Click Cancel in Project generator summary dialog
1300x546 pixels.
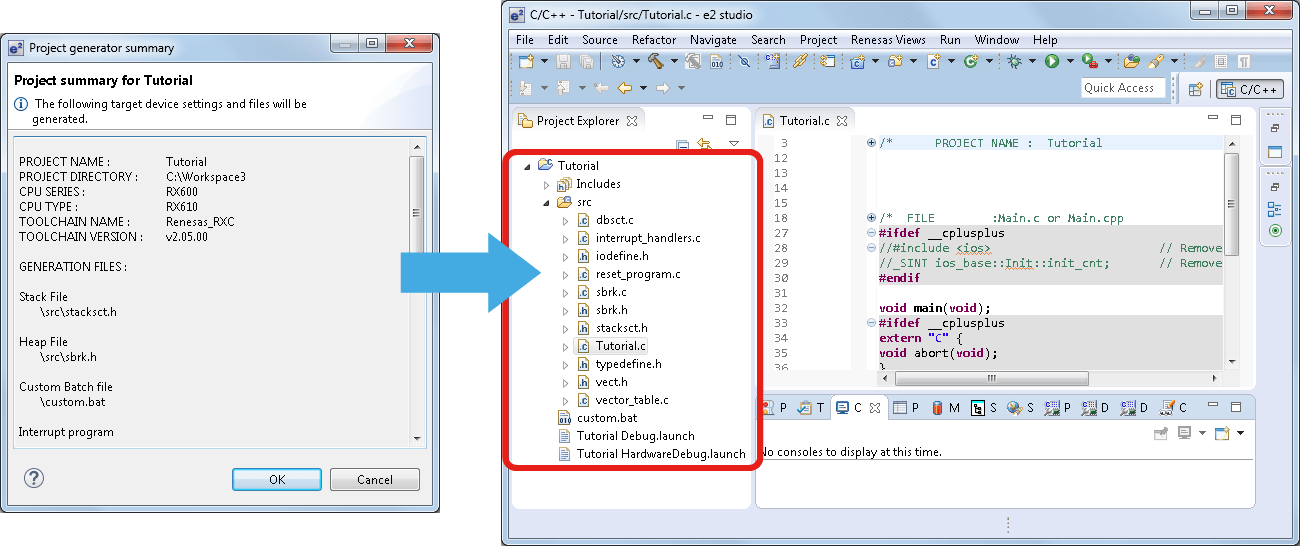[375, 479]
